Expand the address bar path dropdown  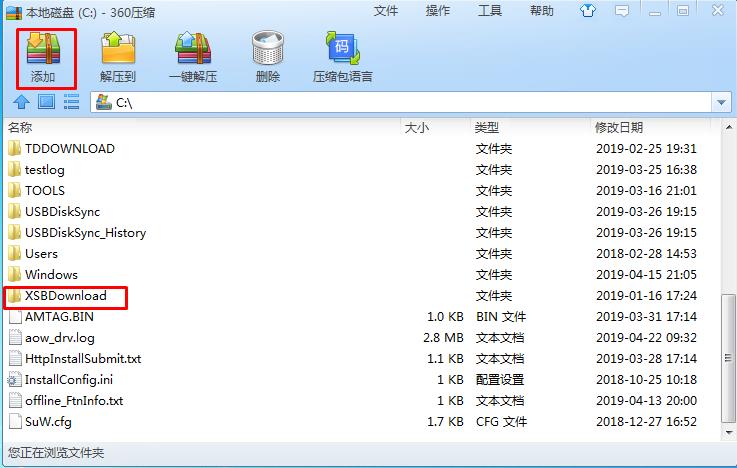click(722, 103)
